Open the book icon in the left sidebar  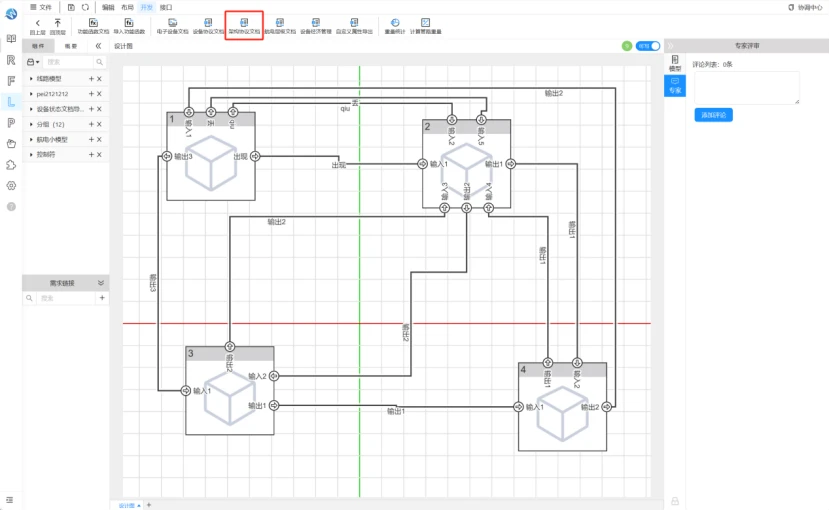pos(11,39)
